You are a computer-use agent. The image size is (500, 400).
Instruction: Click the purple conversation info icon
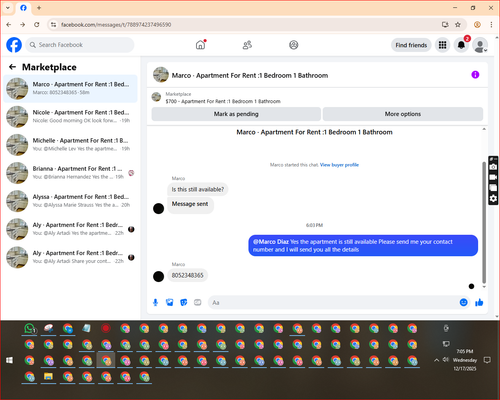coord(475,75)
